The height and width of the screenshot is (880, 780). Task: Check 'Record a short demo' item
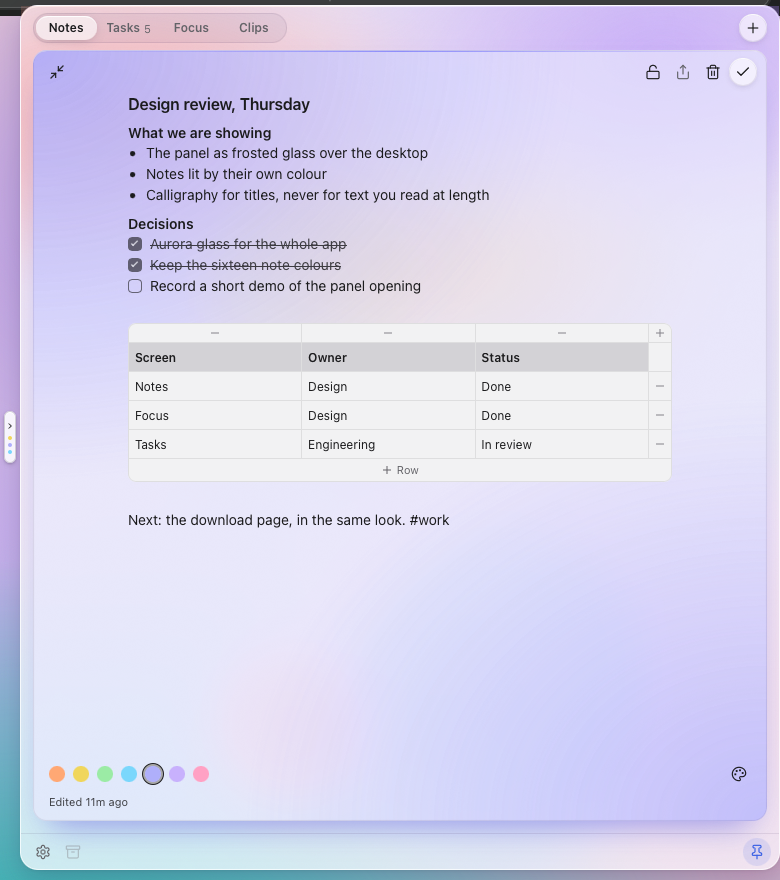click(135, 286)
